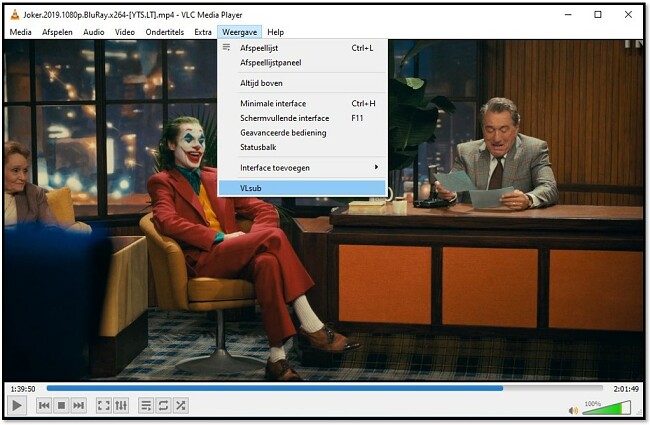
Task: Jump to previous media track
Action: pyautogui.click(x=44, y=405)
